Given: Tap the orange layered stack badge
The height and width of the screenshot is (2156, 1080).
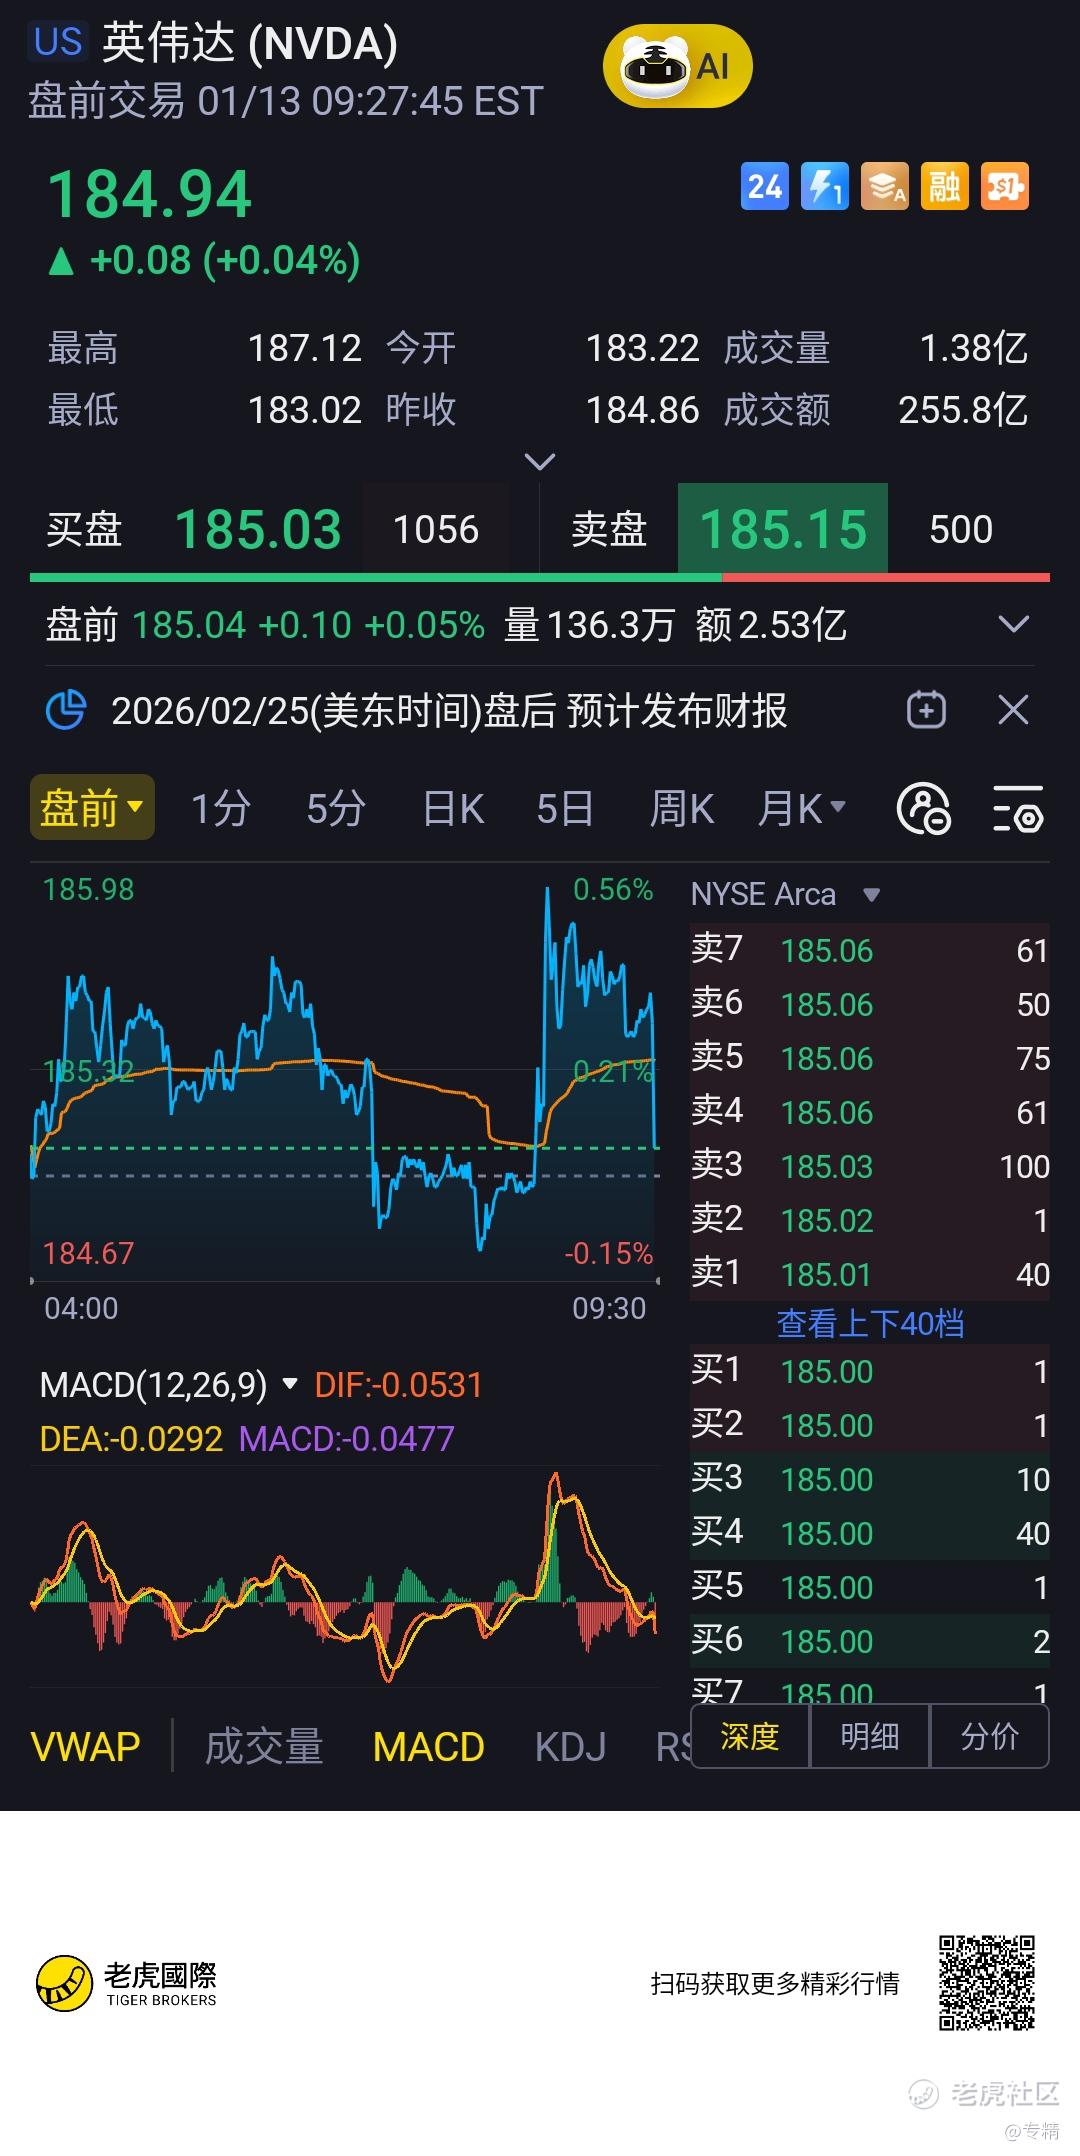Looking at the screenshot, I should (885, 187).
